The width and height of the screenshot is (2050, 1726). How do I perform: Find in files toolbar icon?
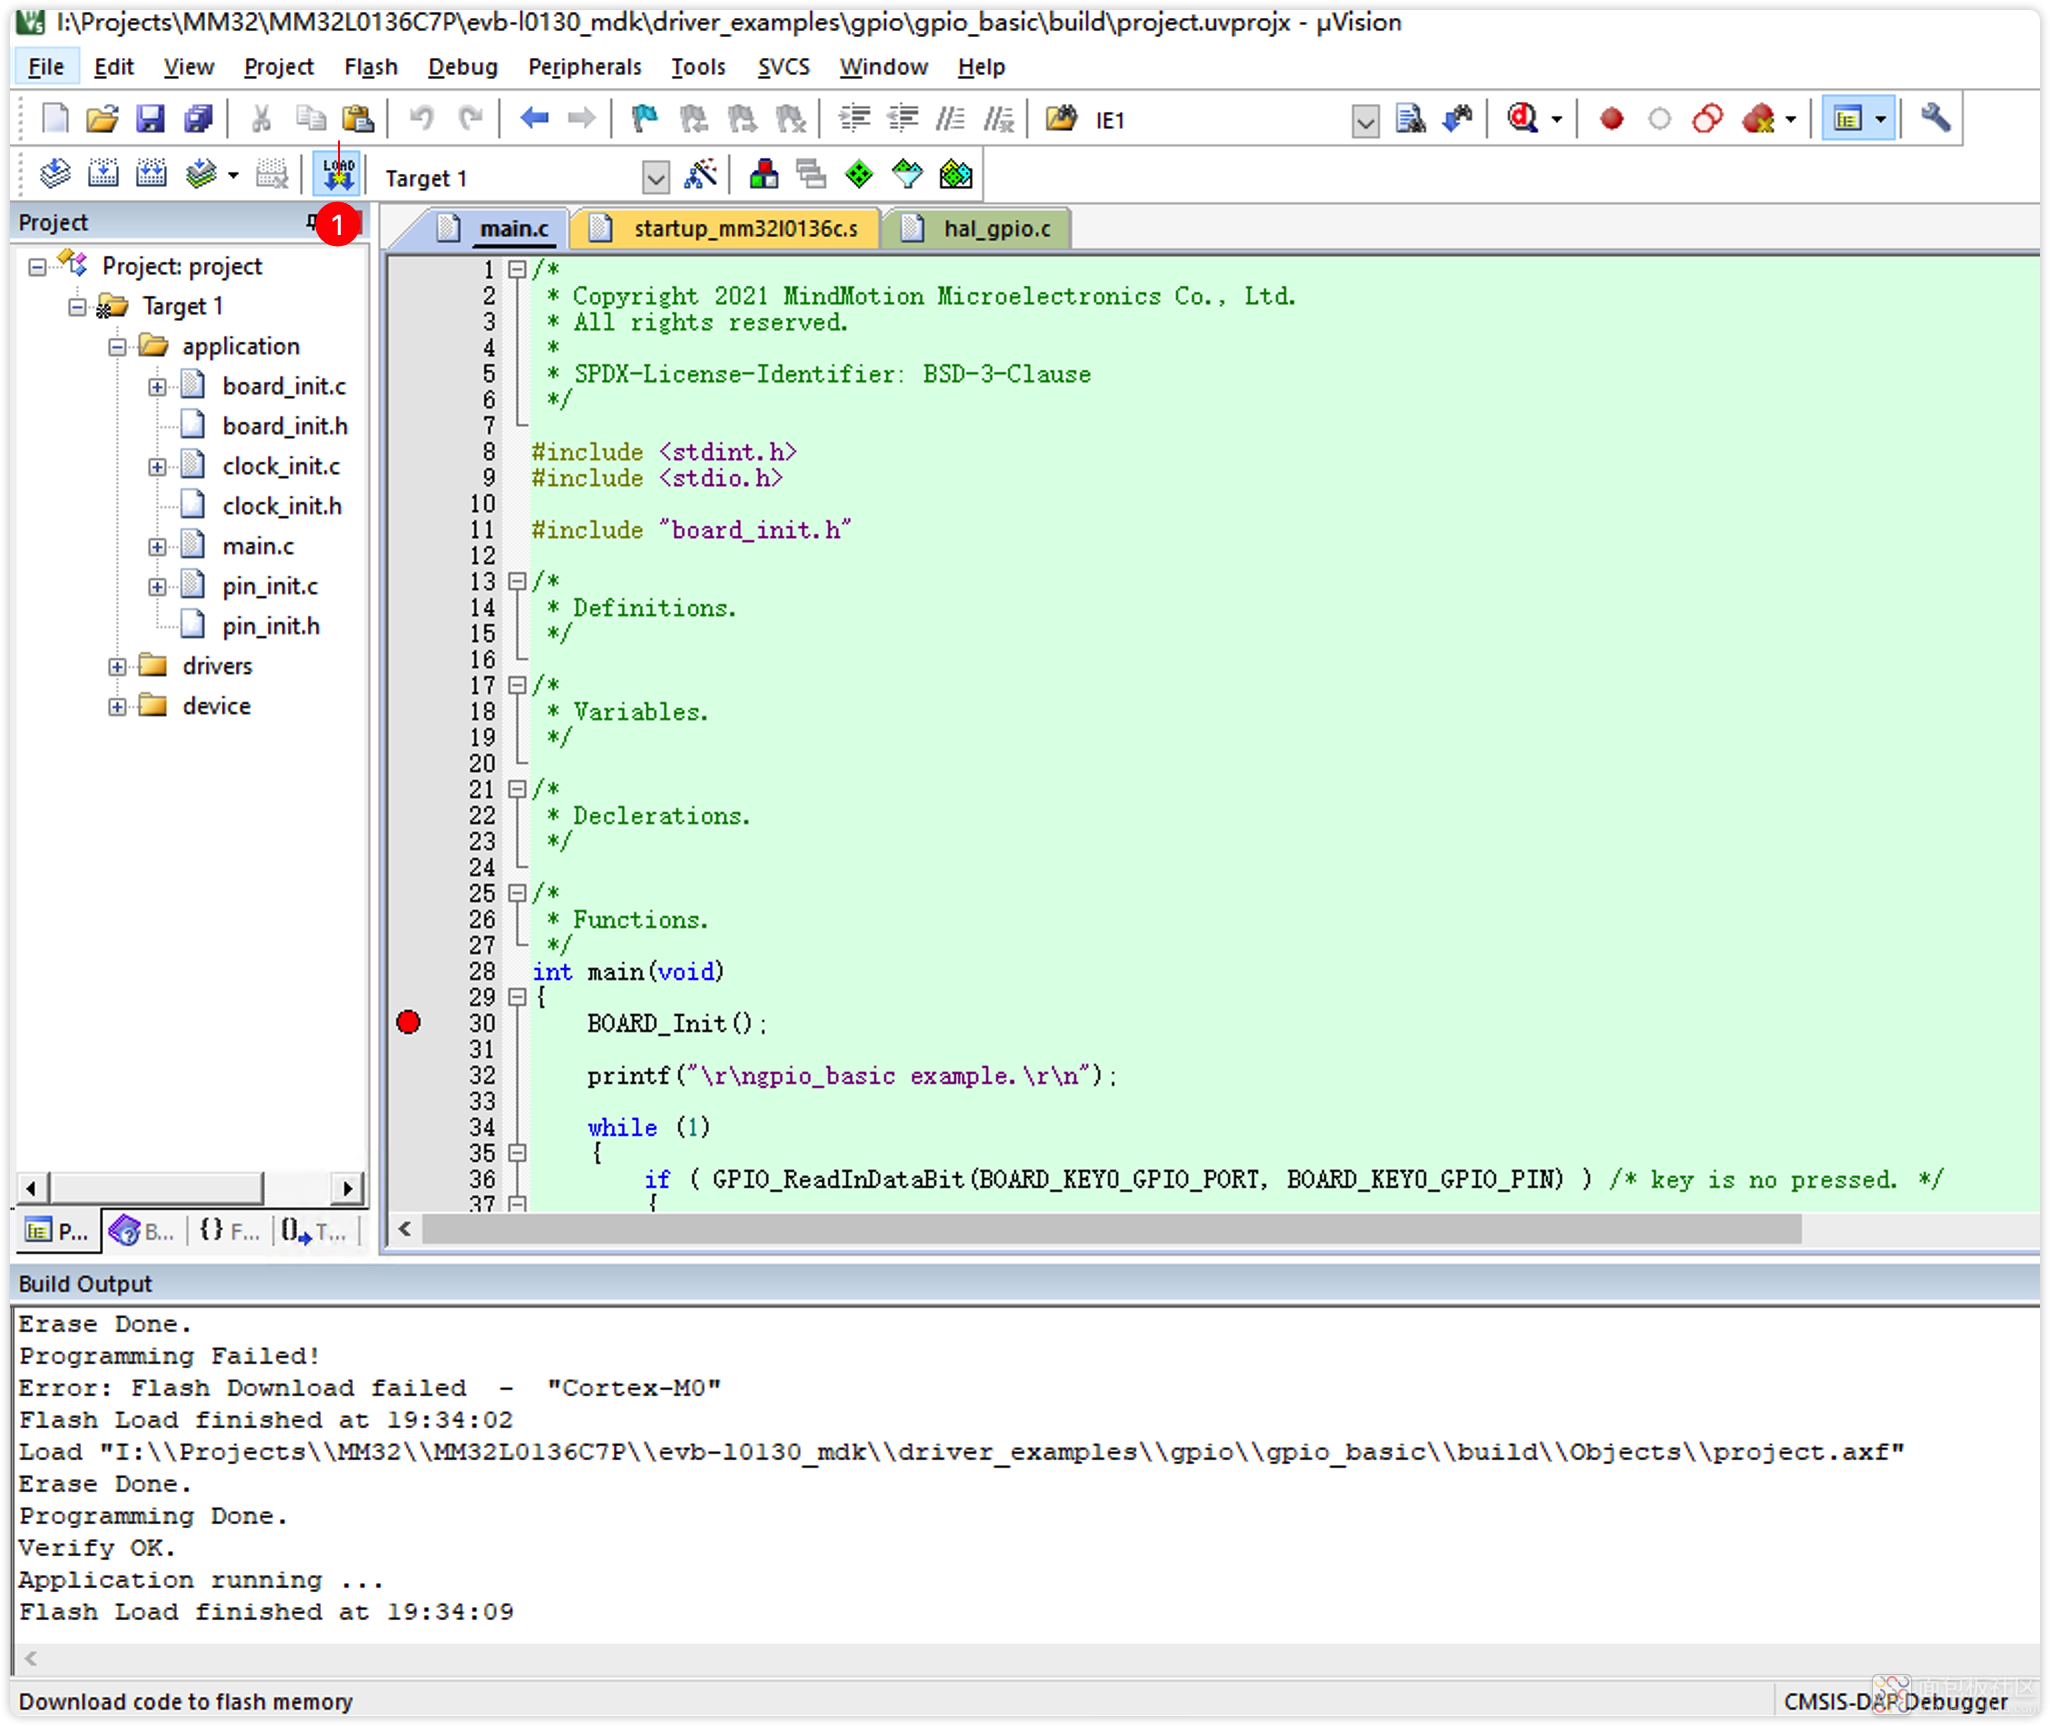1410,119
